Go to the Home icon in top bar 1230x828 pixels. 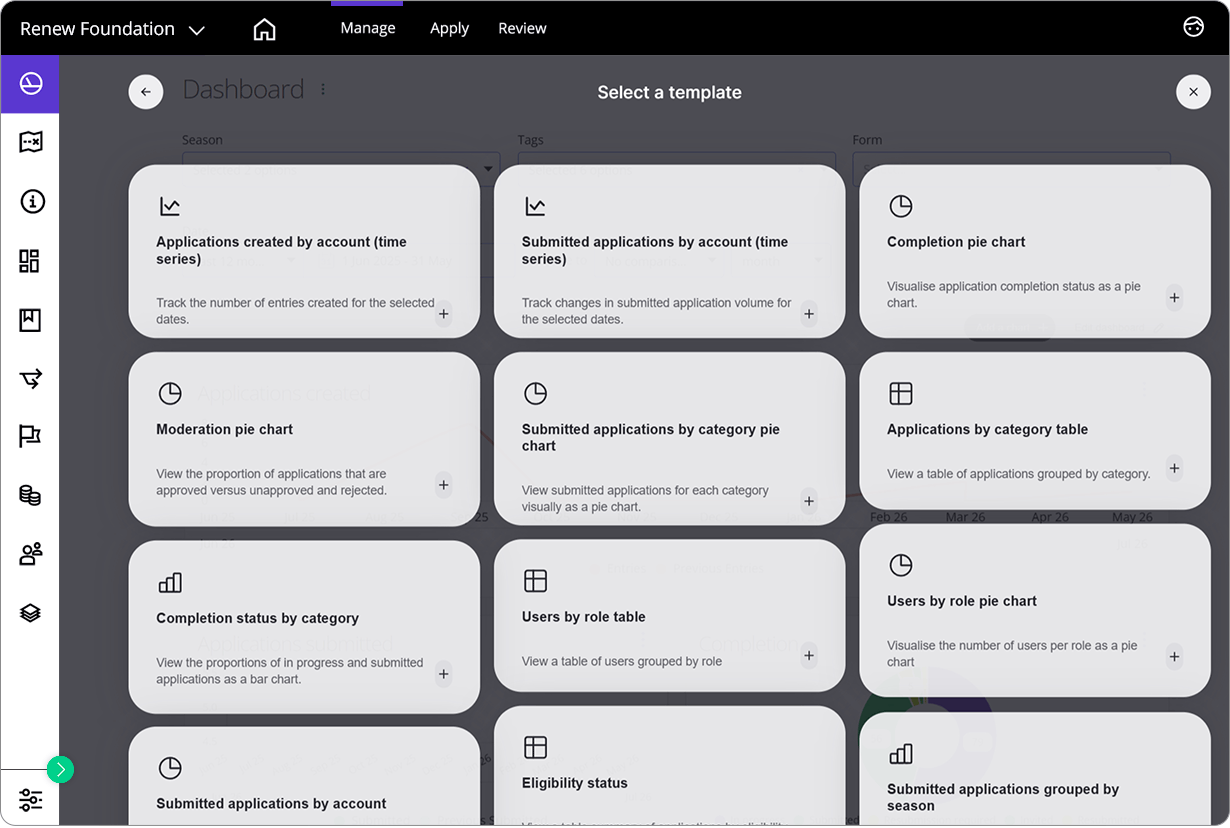[x=264, y=29]
